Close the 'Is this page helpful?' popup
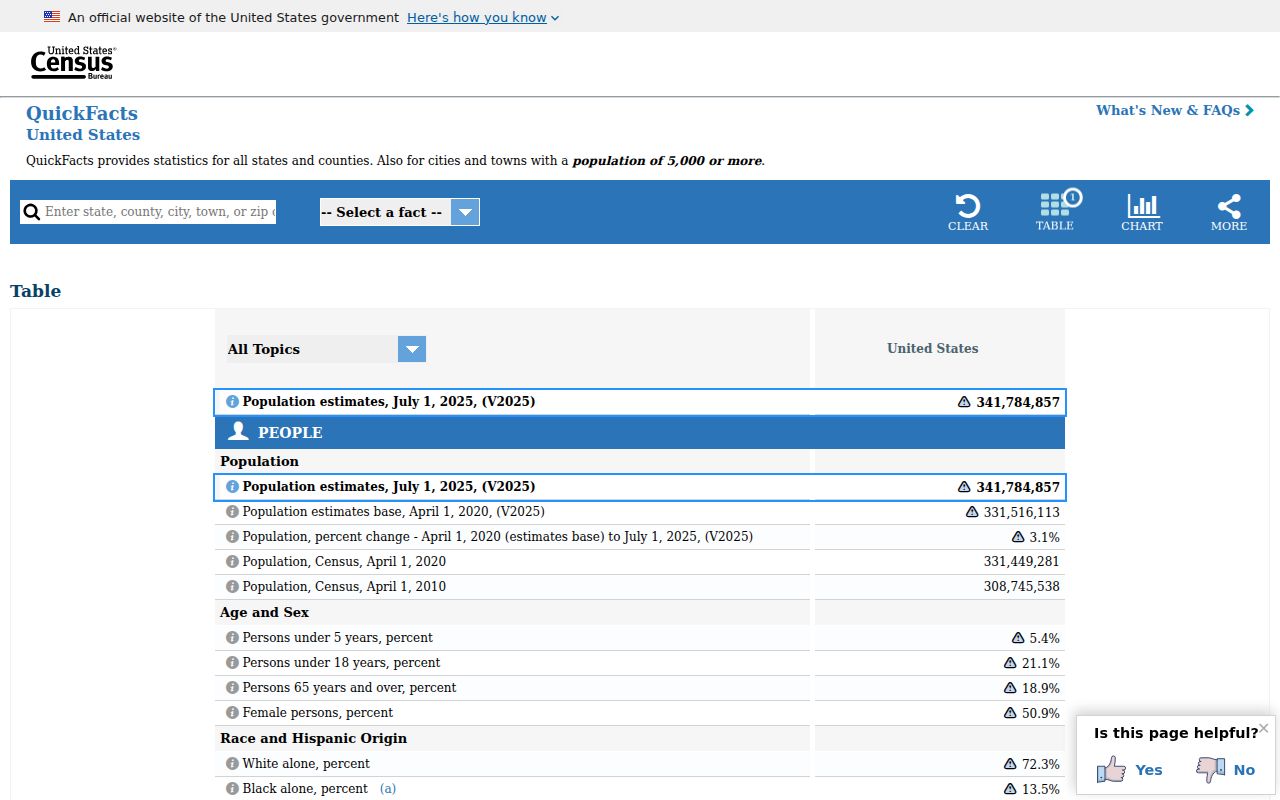Viewport: 1280px width, 800px height. [1264, 728]
